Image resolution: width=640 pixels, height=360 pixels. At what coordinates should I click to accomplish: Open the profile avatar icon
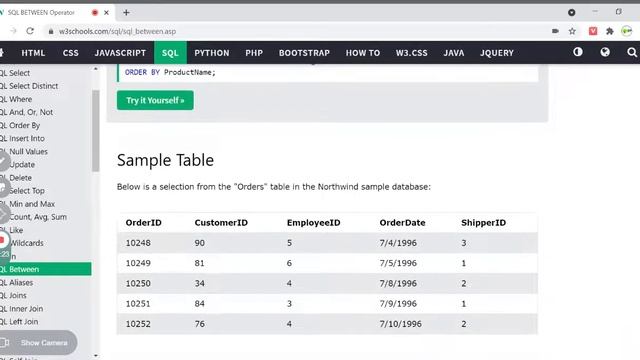627,31
